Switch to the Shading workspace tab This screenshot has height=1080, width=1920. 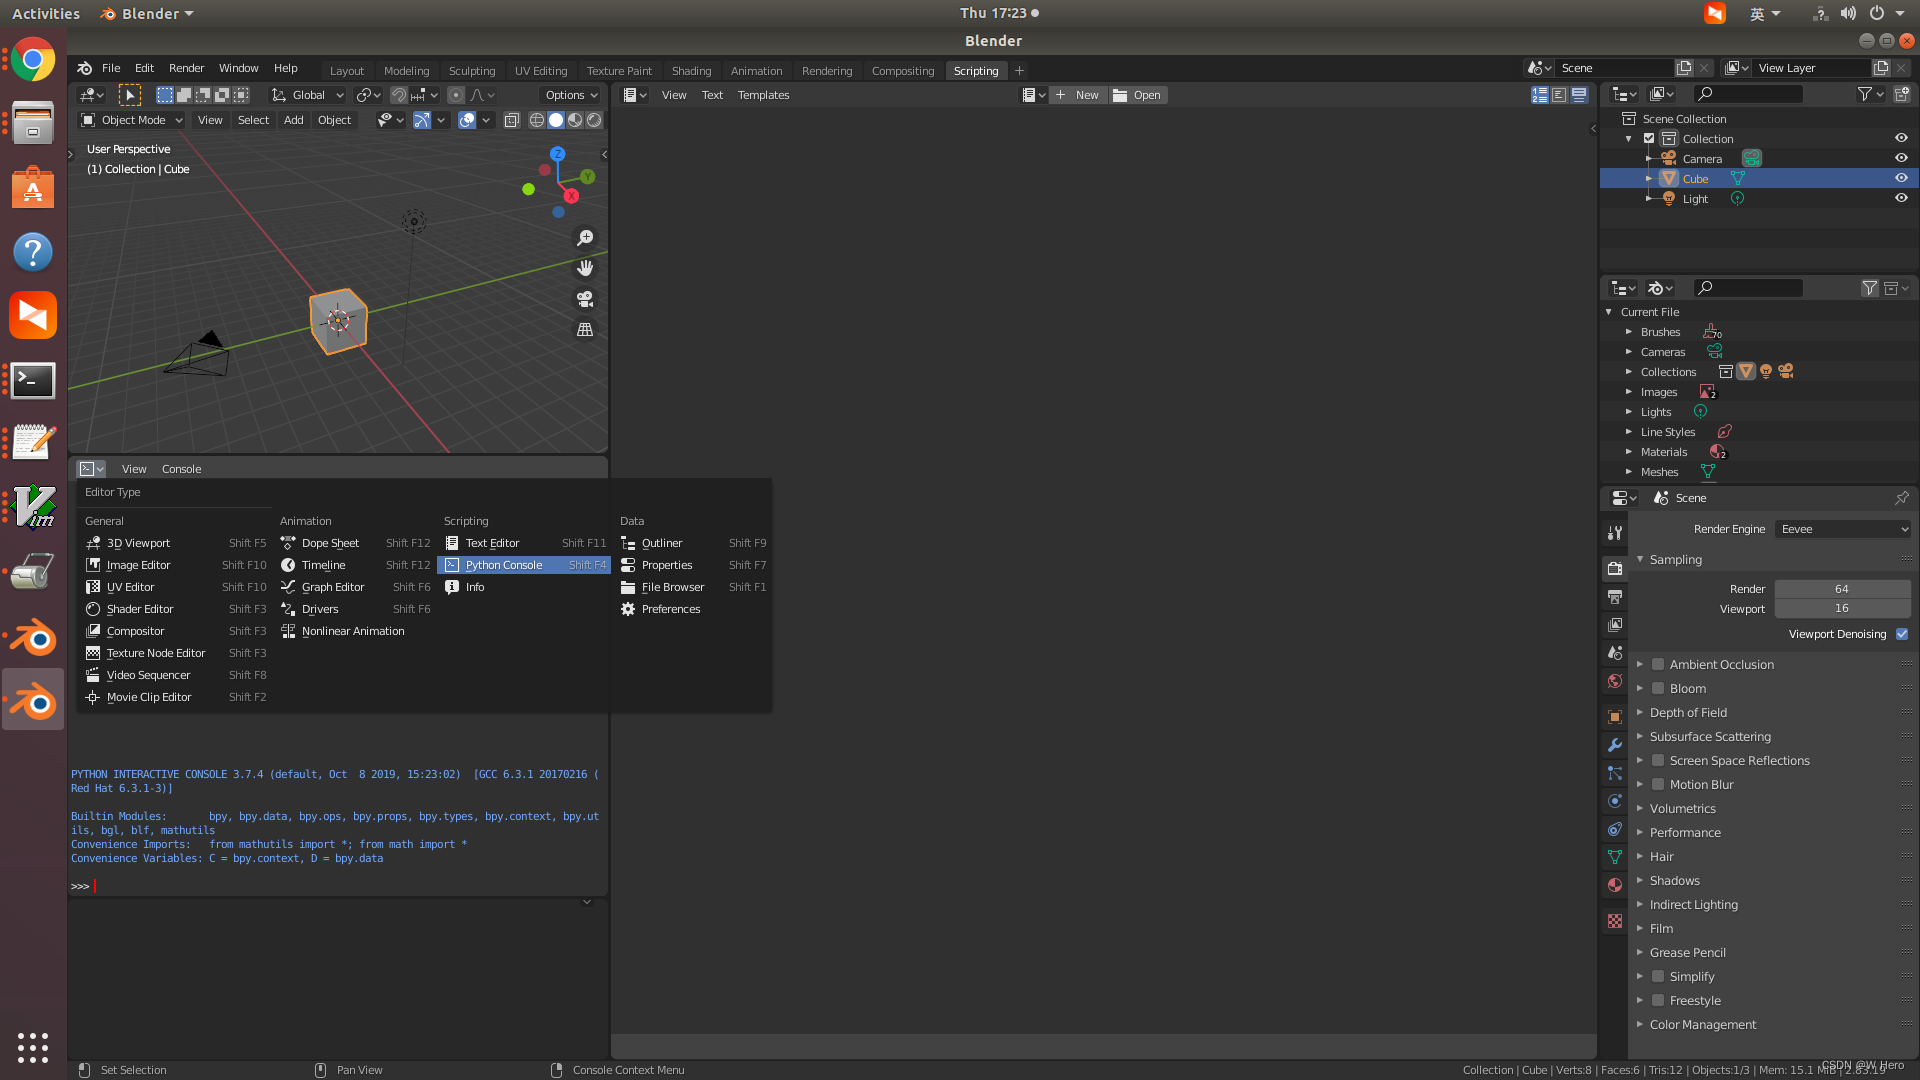691,71
